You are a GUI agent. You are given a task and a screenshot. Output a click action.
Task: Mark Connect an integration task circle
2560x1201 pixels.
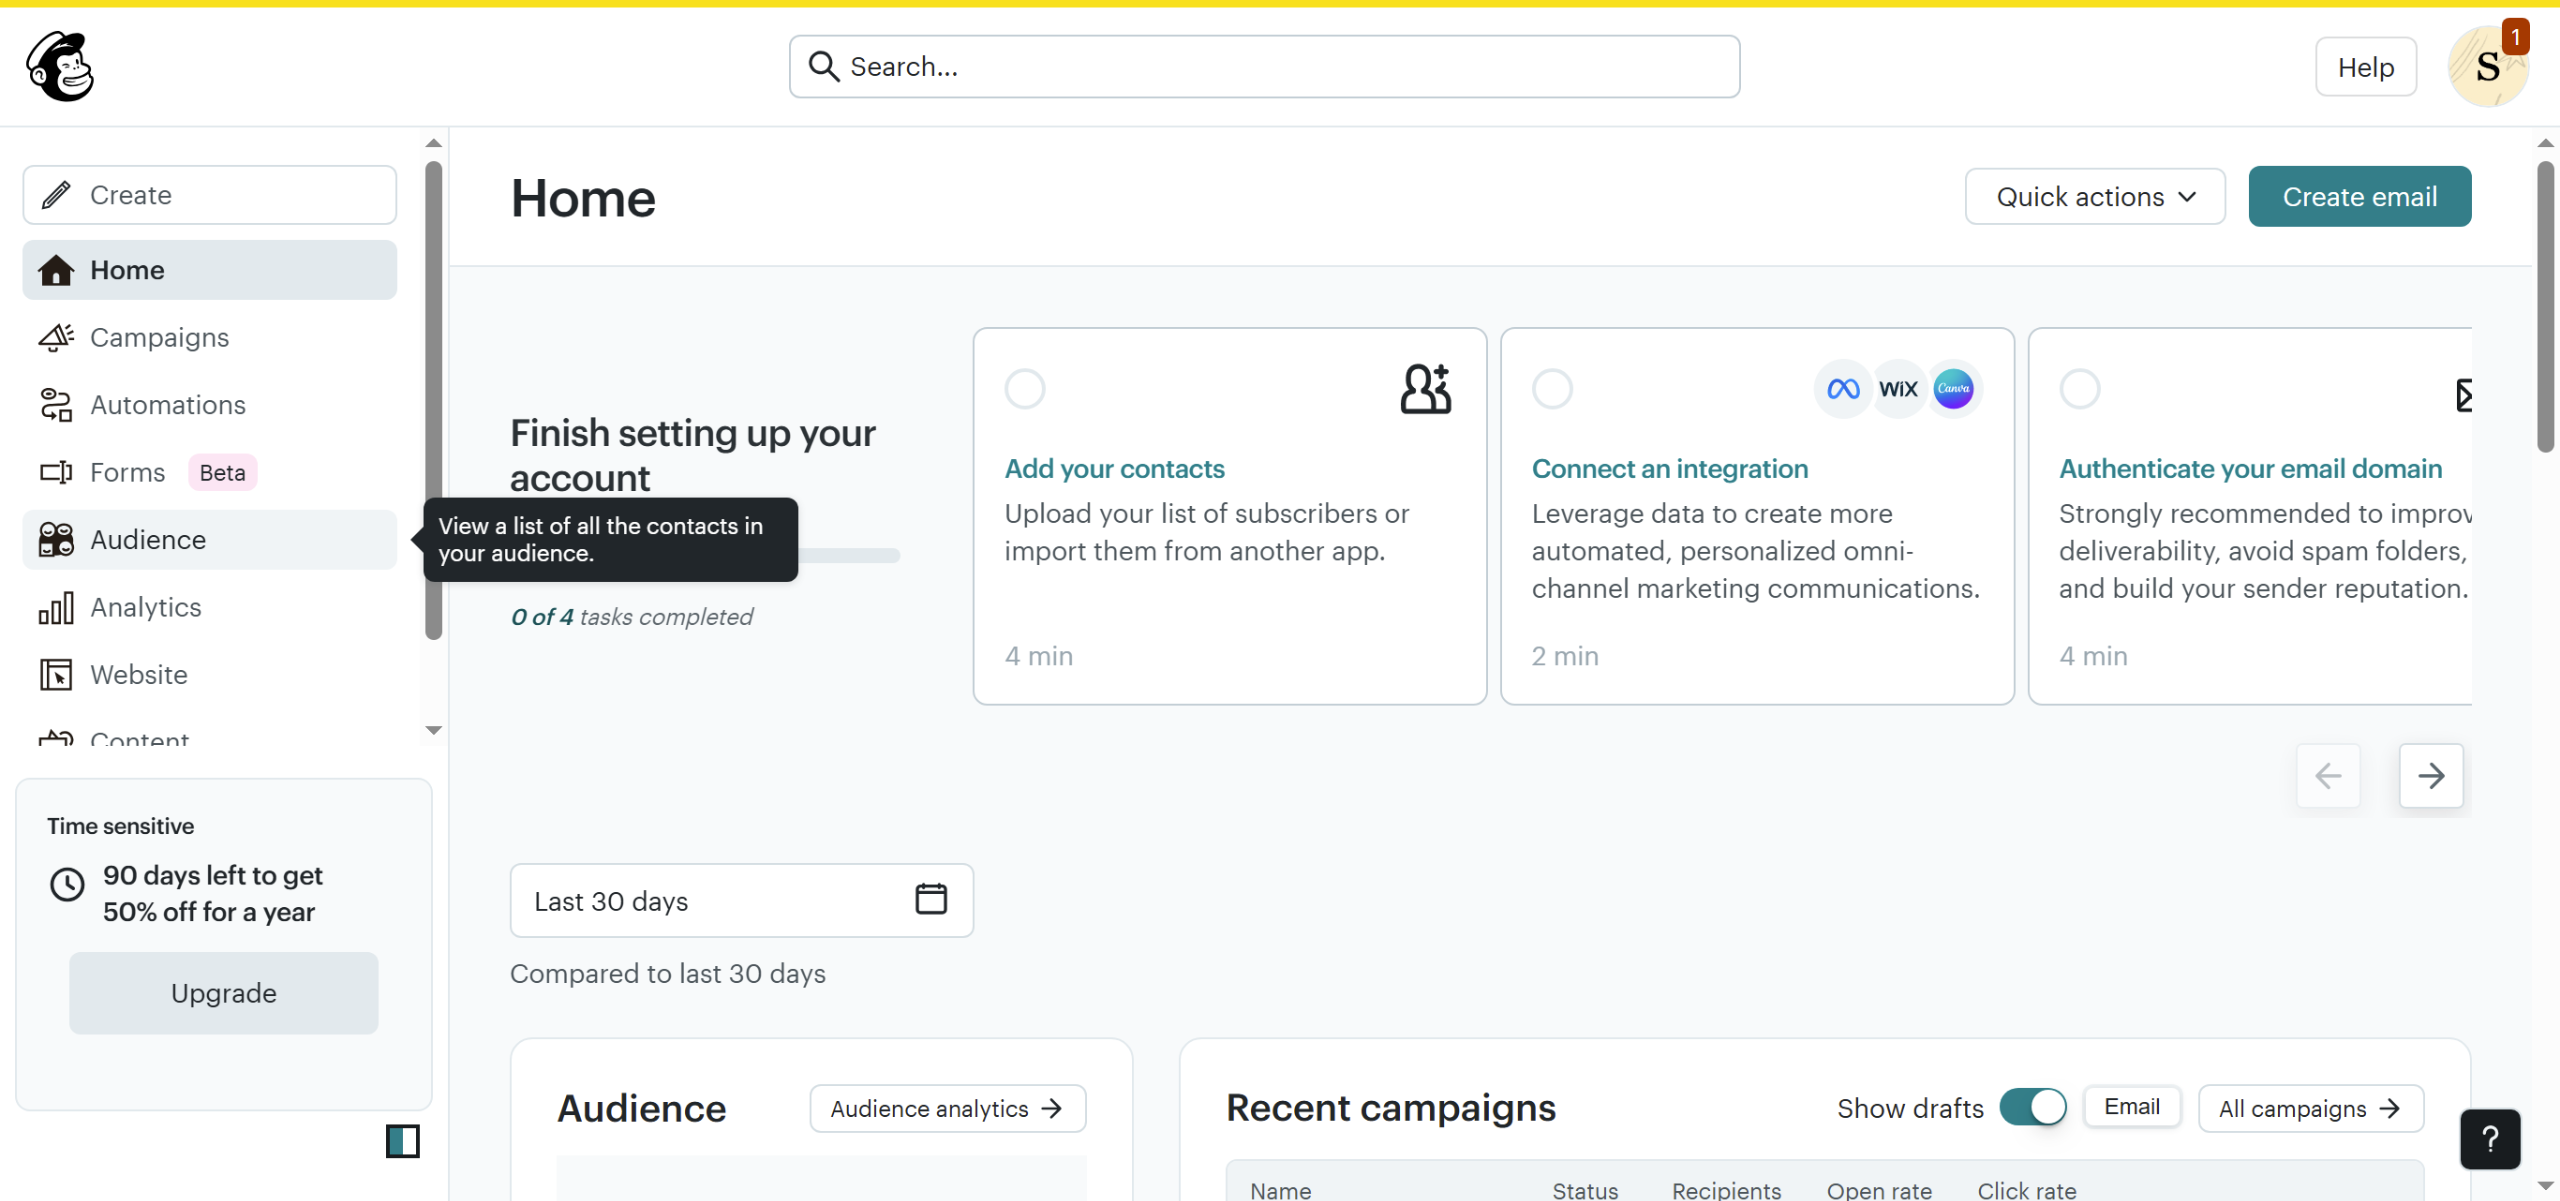click(1551, 389)
